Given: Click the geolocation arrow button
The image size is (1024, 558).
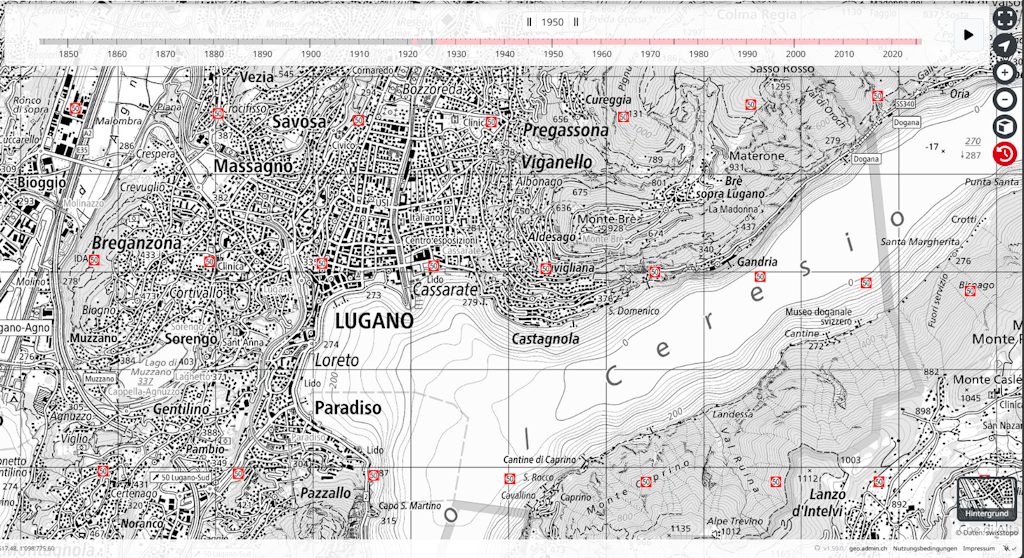Looking at the screenshot, I should [x=1004, y=45].
